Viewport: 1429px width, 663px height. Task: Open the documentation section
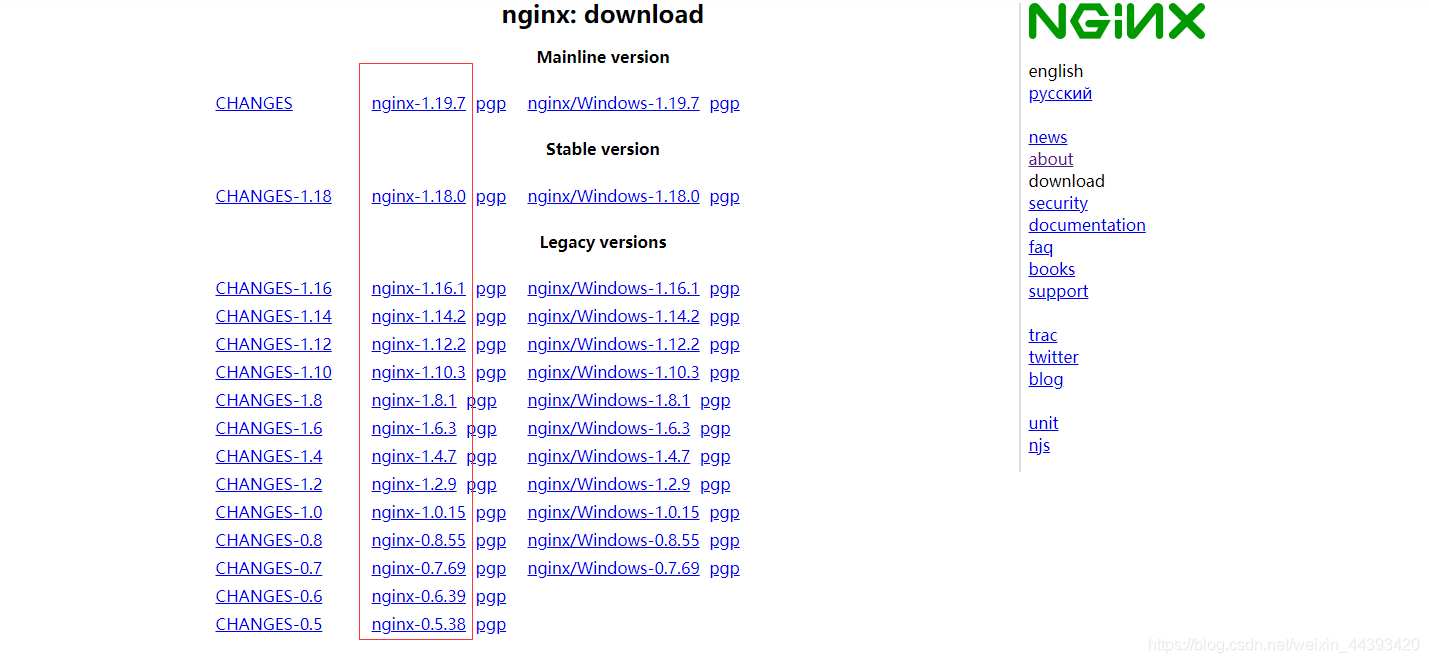point(1087,225)
